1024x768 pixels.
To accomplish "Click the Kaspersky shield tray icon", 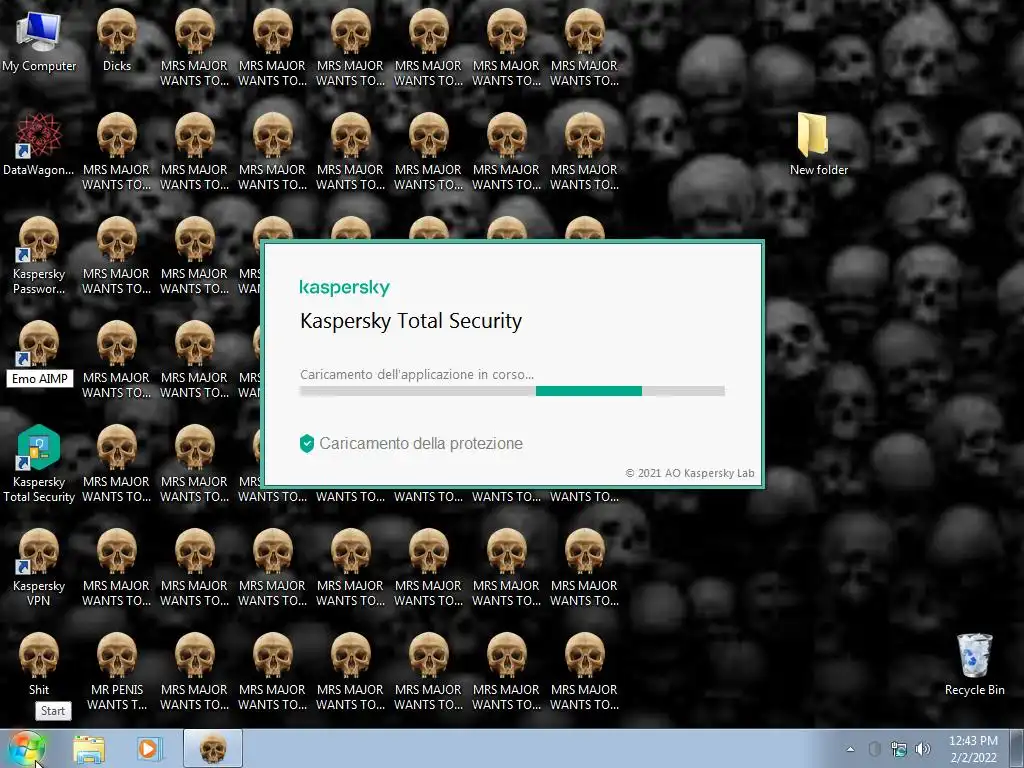I will pos(874,749).
